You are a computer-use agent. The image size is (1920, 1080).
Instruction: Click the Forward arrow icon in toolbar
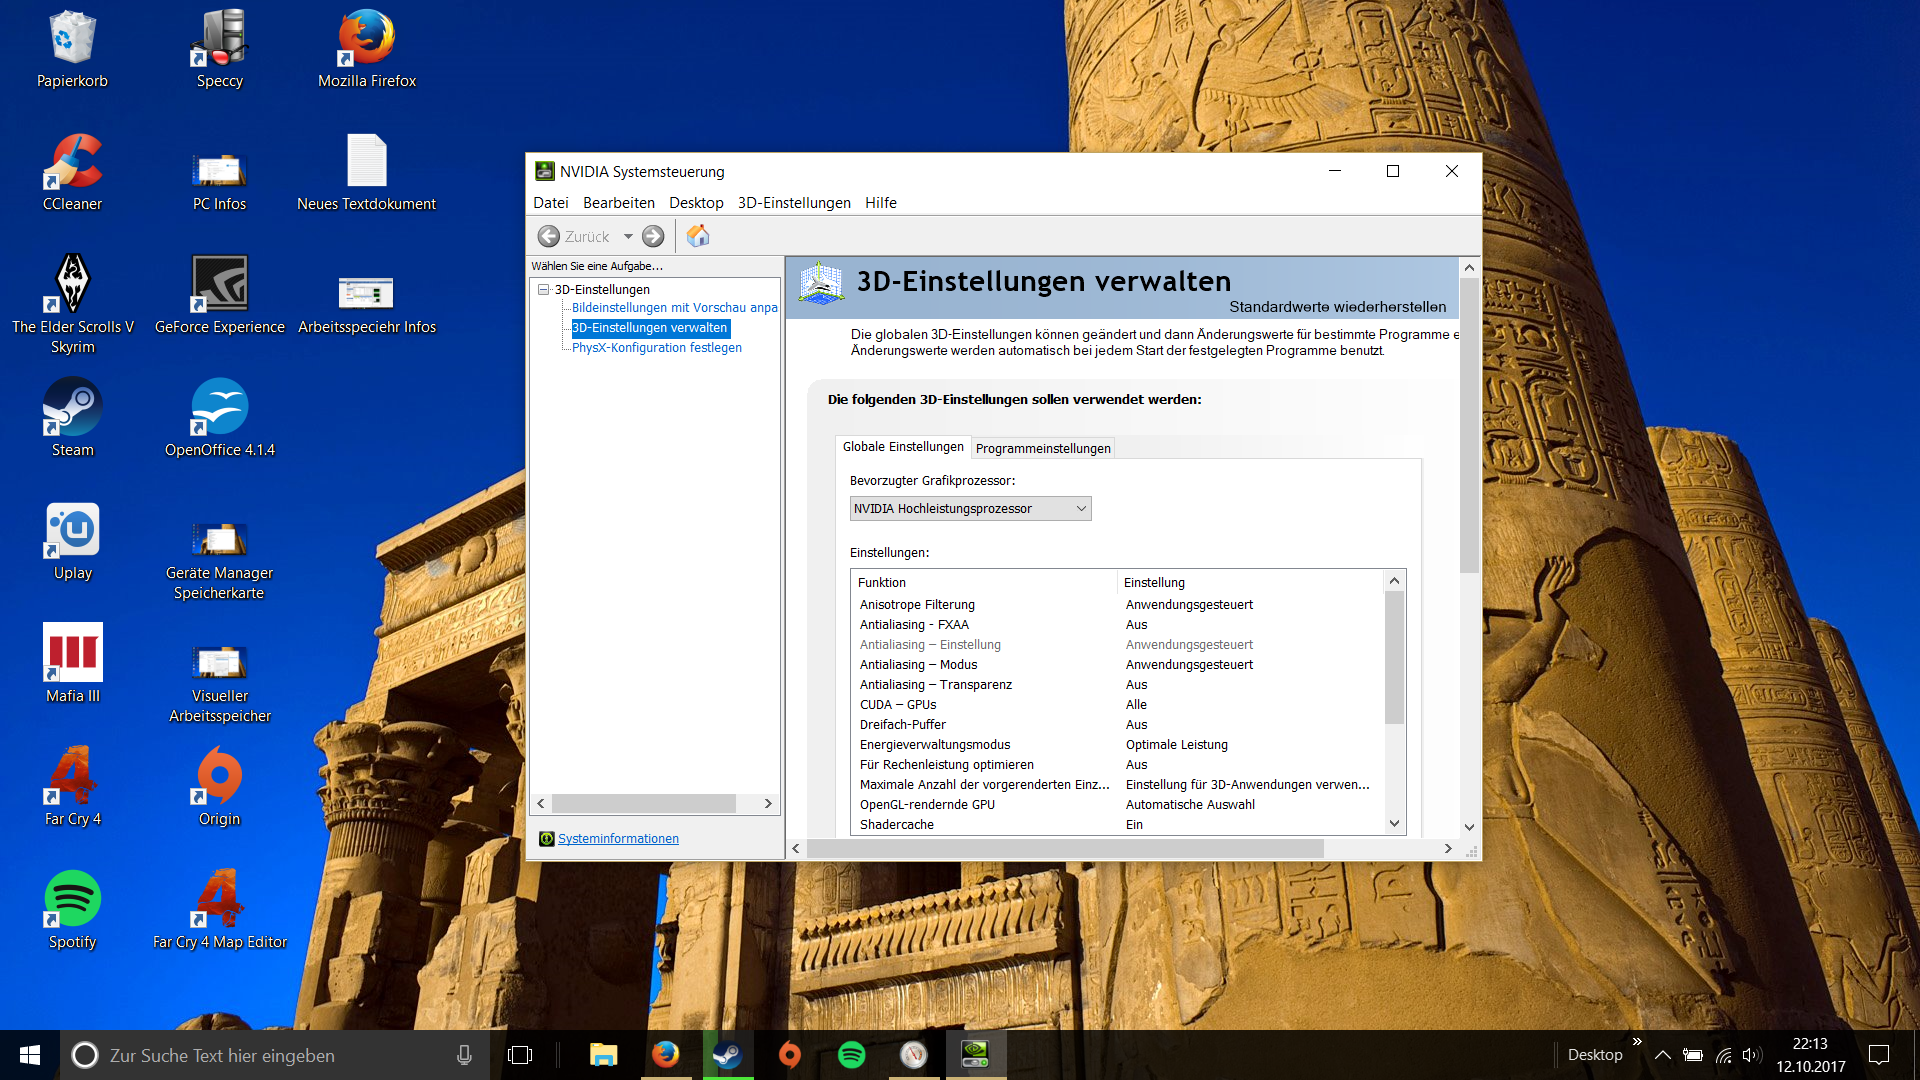pos(653,236)
